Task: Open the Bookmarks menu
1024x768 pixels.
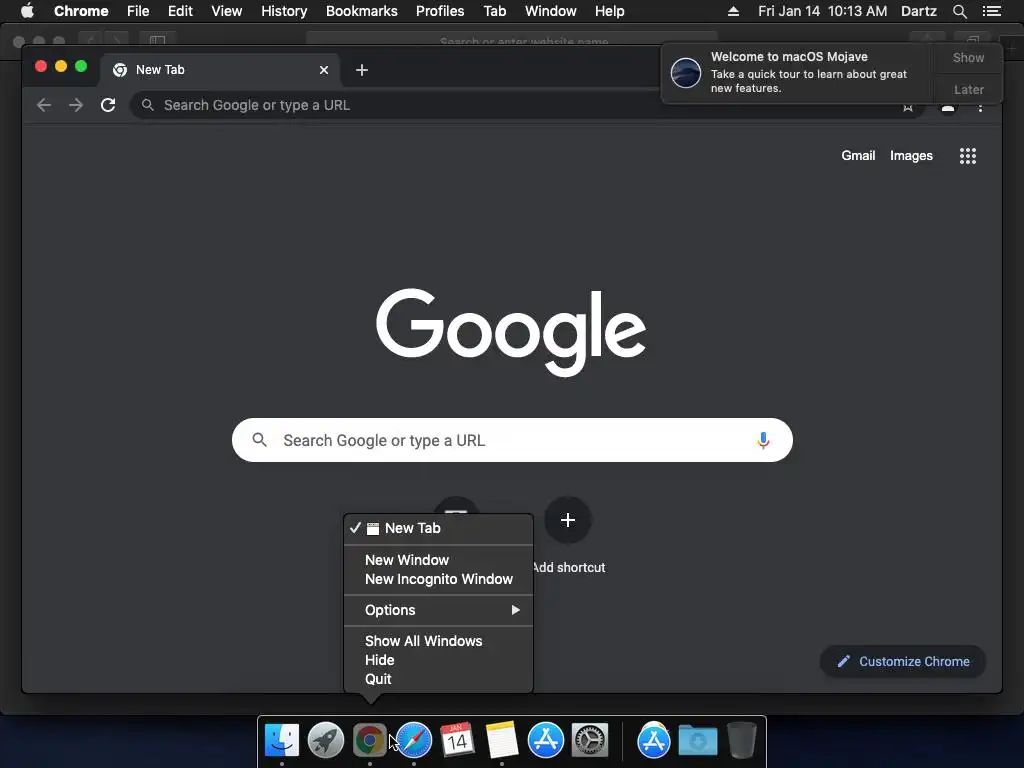Action: (362, 11)
